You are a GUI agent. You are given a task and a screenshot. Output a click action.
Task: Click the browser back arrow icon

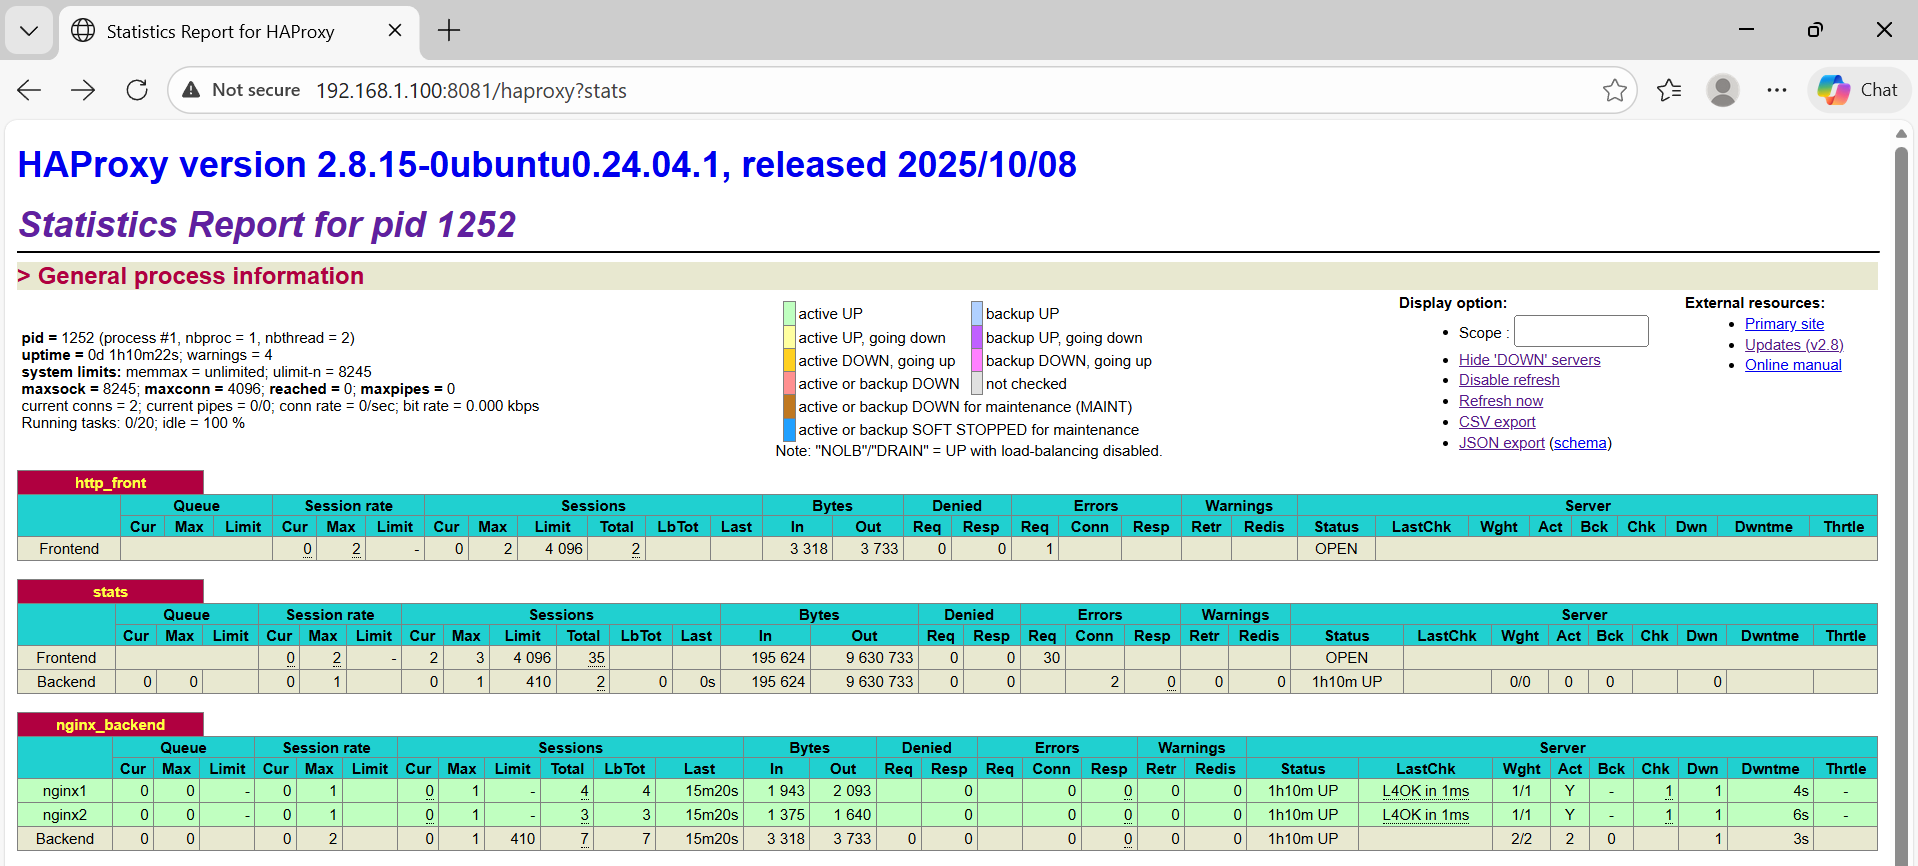29,90
